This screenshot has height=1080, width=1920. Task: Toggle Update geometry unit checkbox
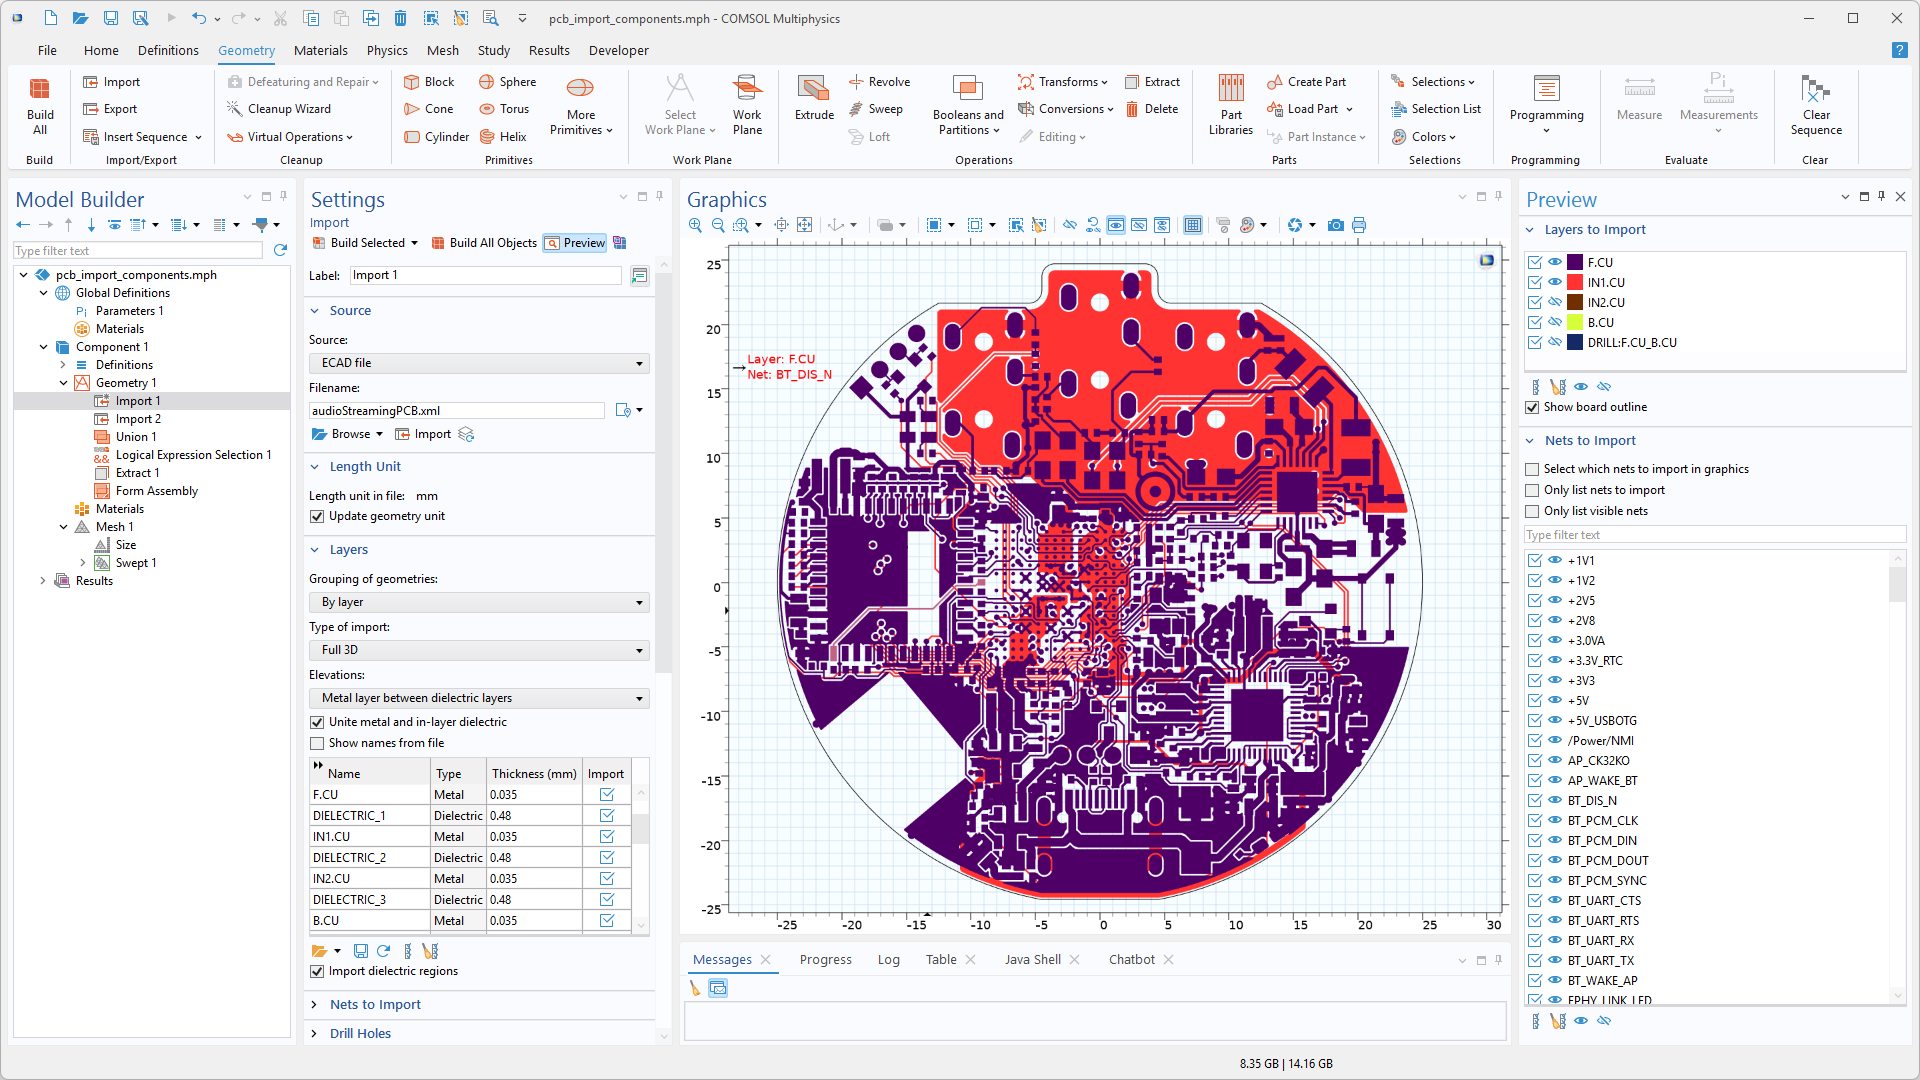[317, 516]
